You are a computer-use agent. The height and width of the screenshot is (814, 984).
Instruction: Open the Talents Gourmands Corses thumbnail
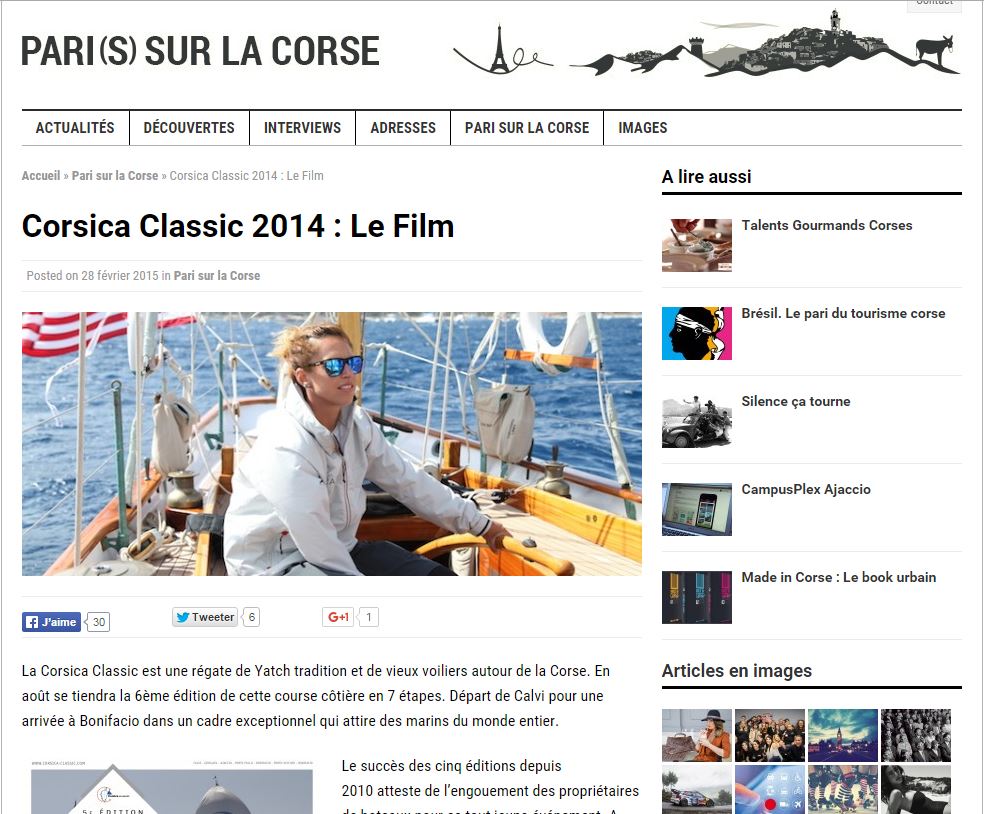click(697, 245)
